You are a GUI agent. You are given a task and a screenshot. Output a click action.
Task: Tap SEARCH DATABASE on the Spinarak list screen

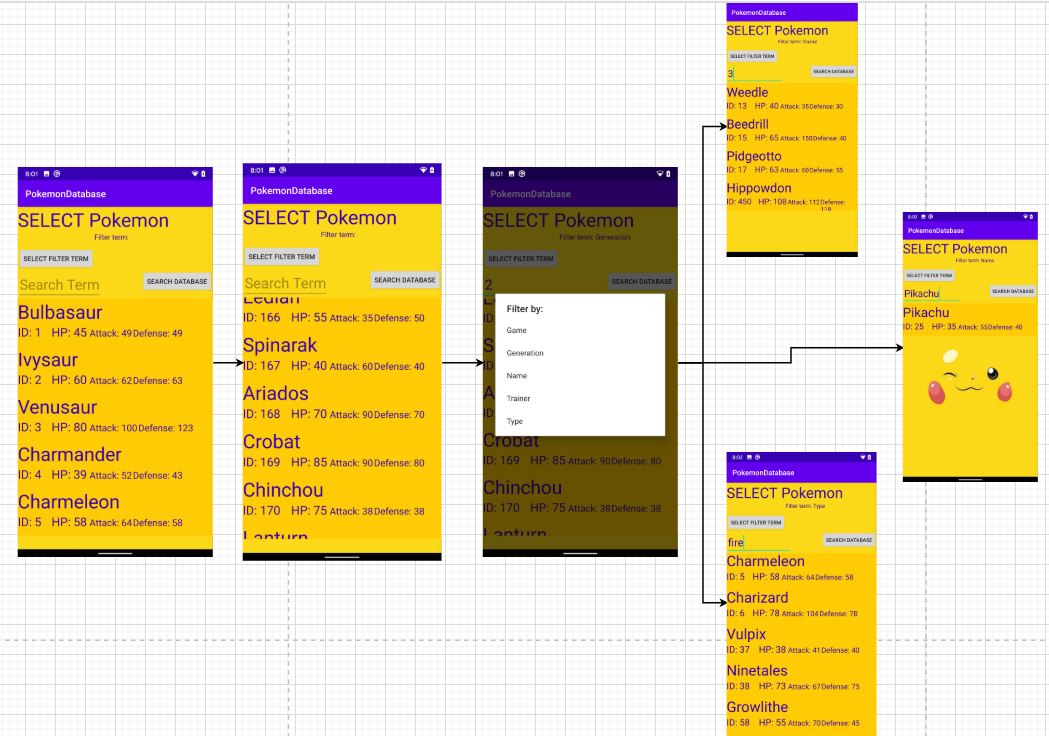click(x=405, y=280)
